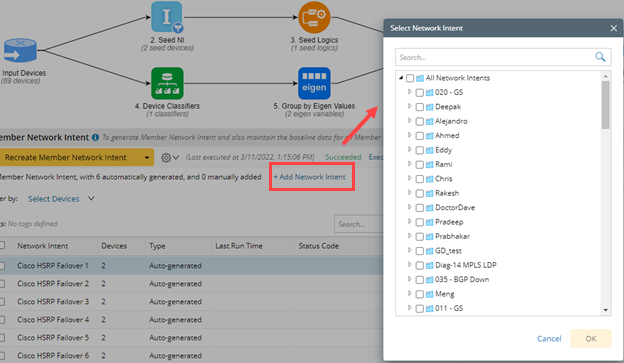Check the 020 - GS checkbox
This screenshot has height=363, width=624.
[x=419, y=93]
